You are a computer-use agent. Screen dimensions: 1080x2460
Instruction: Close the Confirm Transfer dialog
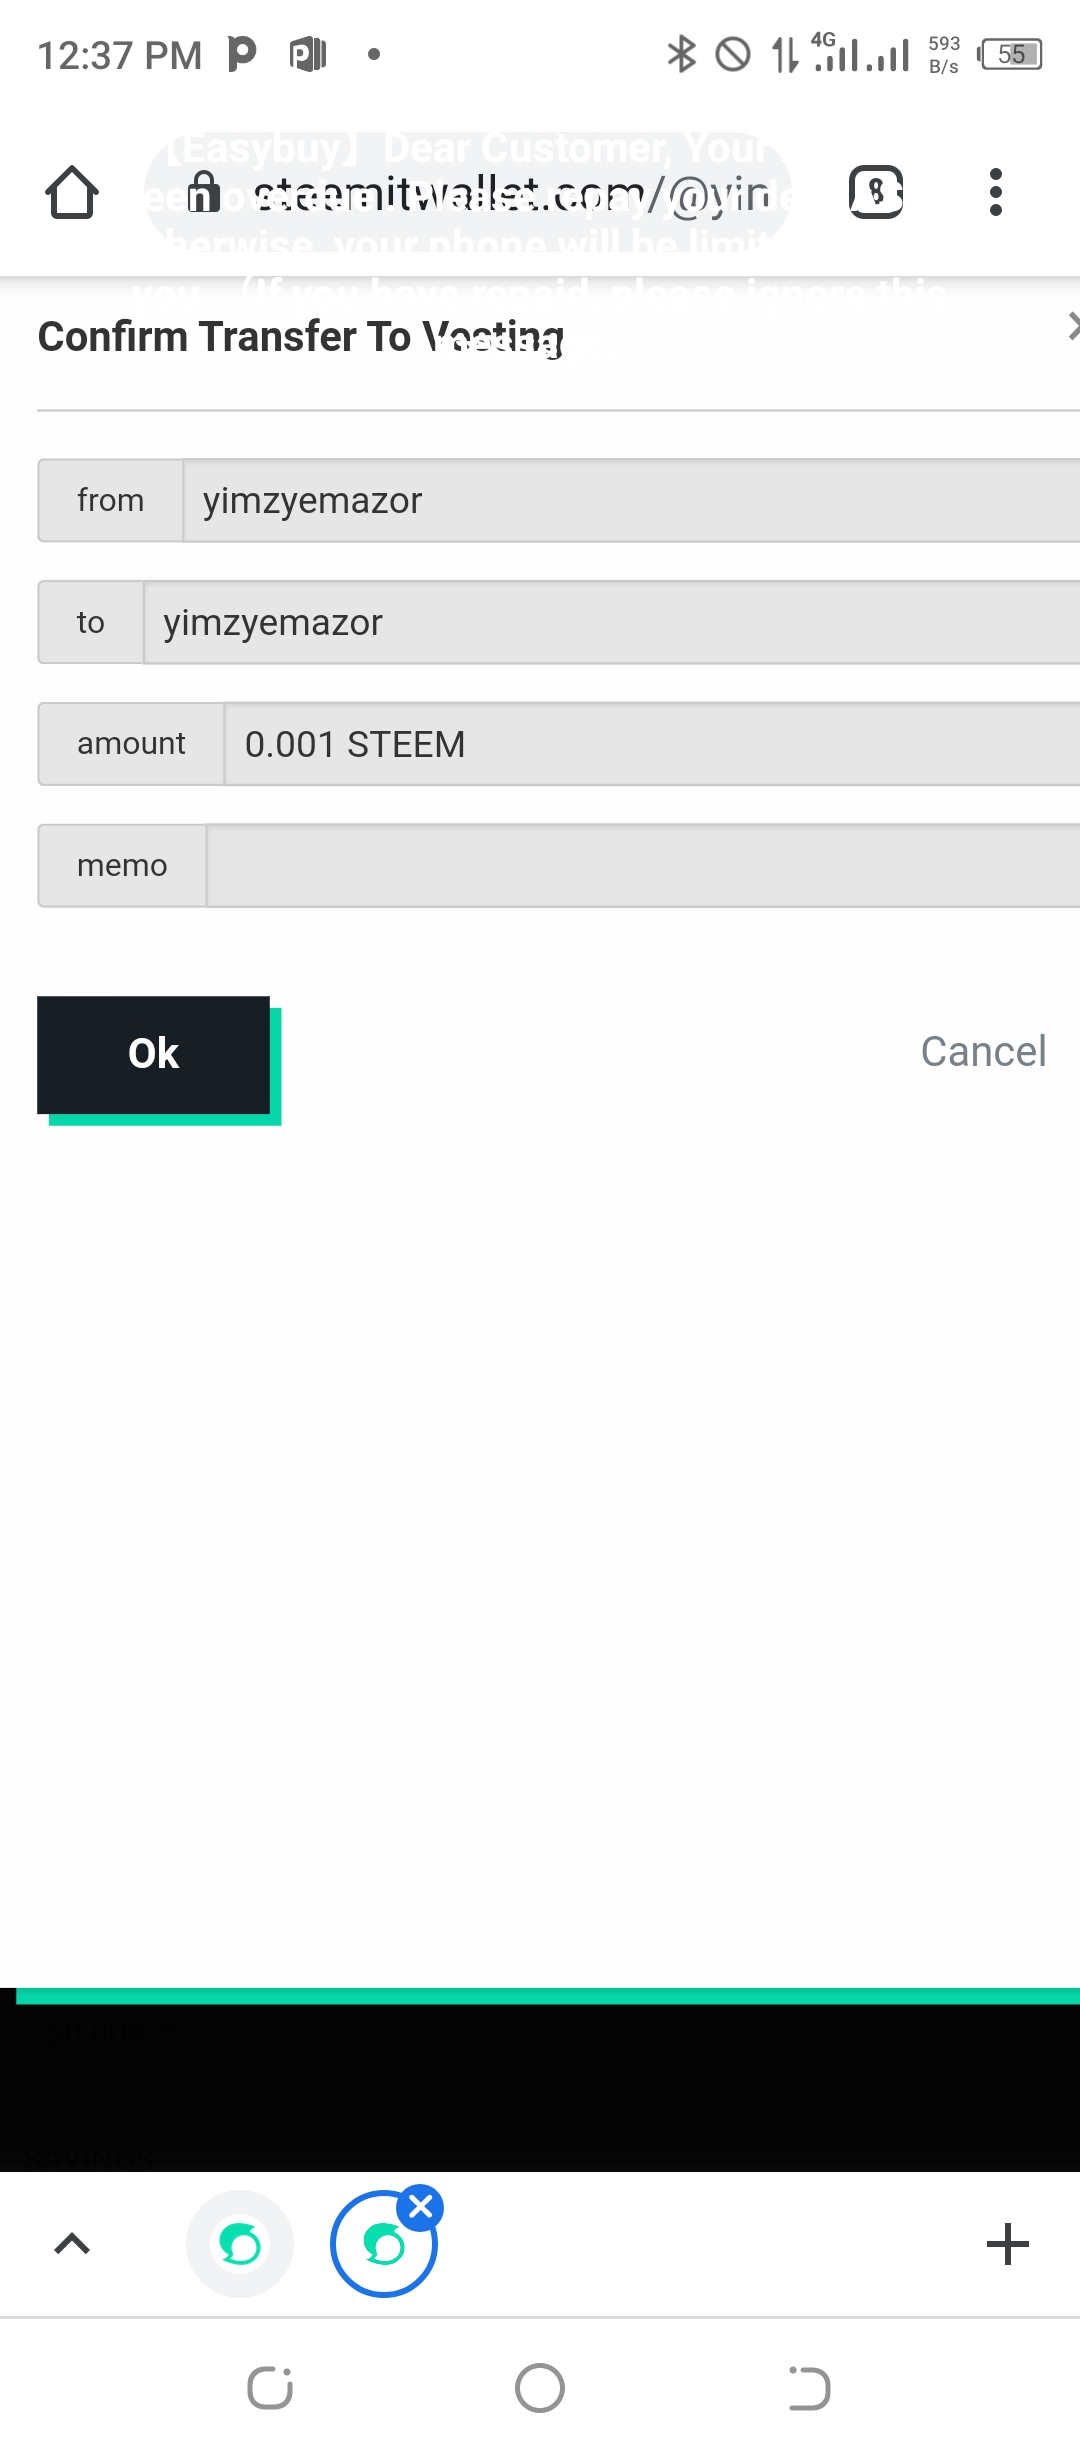coord(1072,326)
